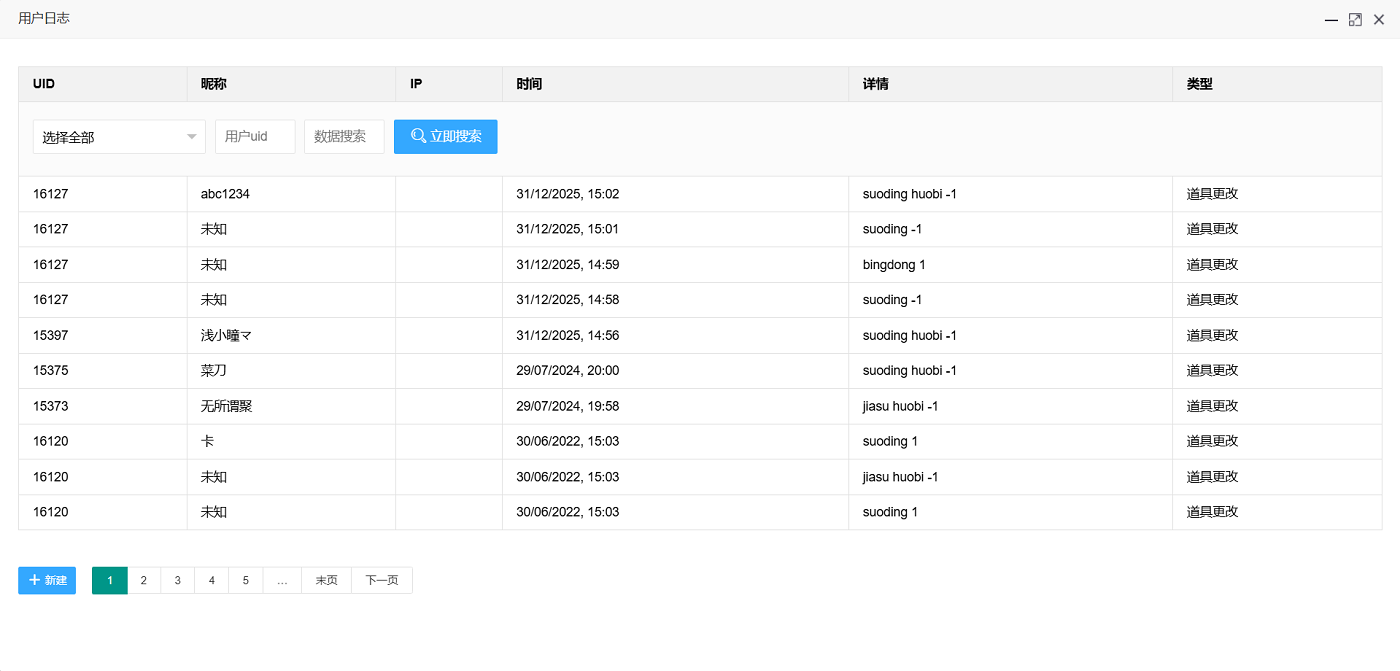Select current page 1 in pagination
Viewport: 1400px width, 671px height.
(110, 580)
